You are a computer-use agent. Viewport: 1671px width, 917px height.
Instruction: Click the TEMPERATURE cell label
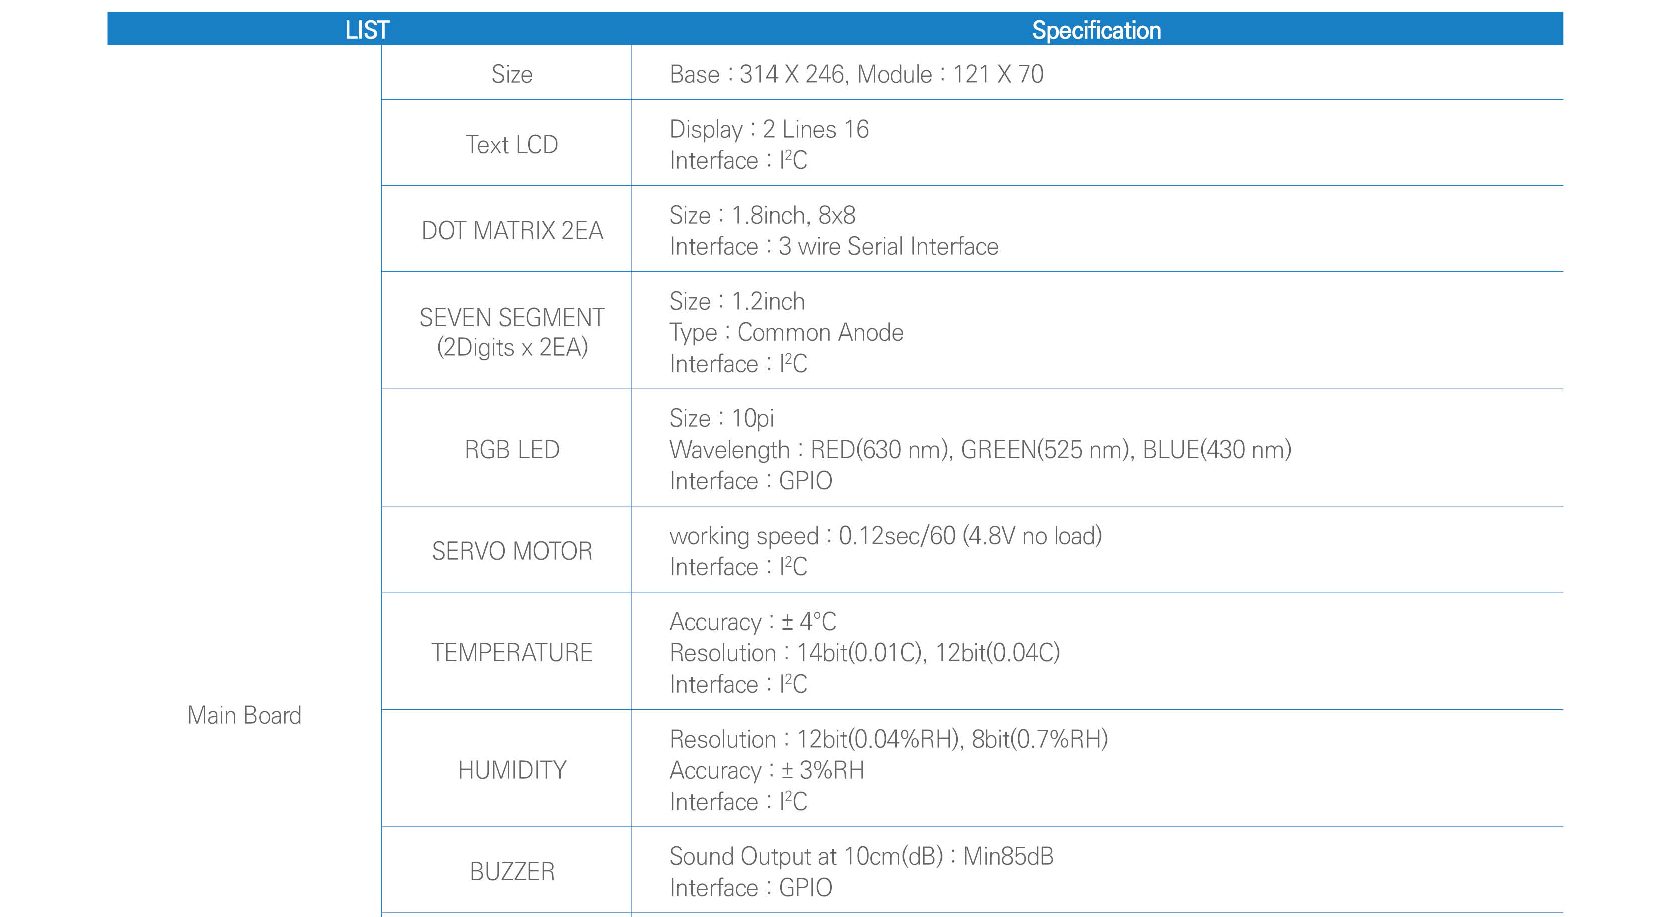[x=511, y=652]
